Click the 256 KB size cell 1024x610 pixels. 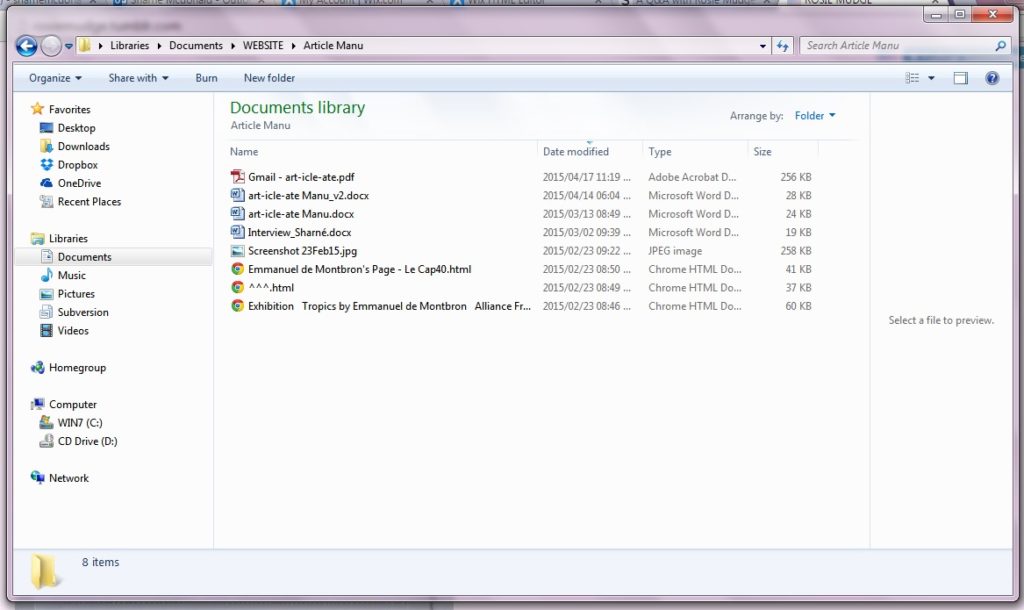pyautogui.click(x=795, y=177)
